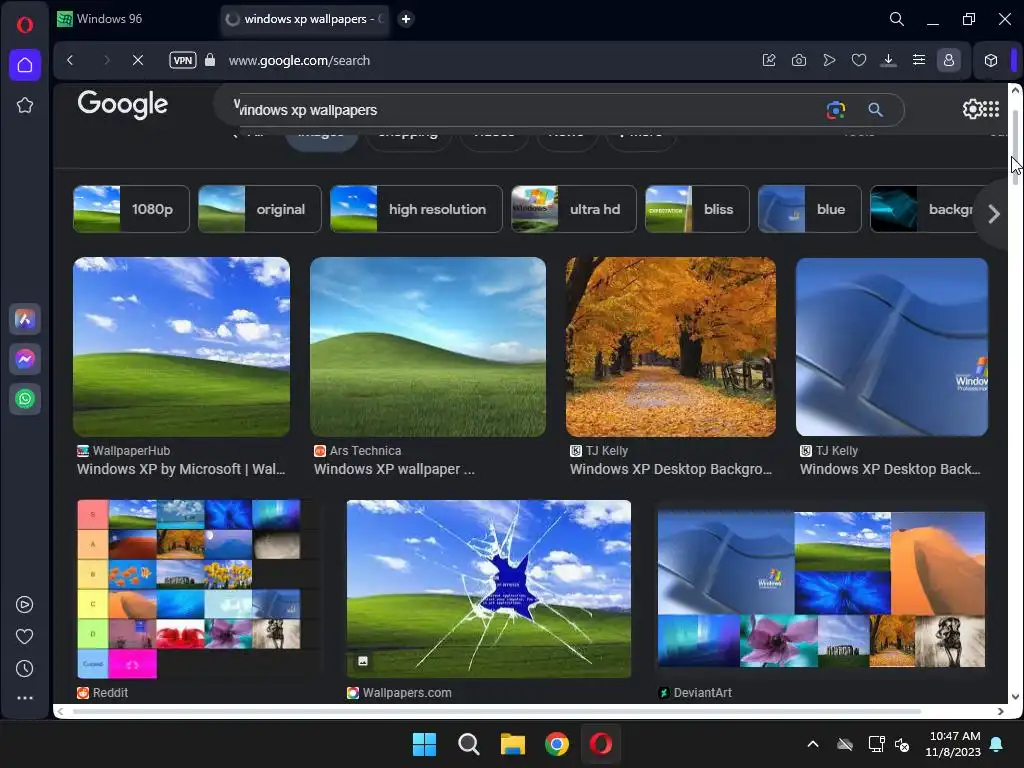The image size is (1024, 768).
Task: Open a new tab
Action: [406, 19]
